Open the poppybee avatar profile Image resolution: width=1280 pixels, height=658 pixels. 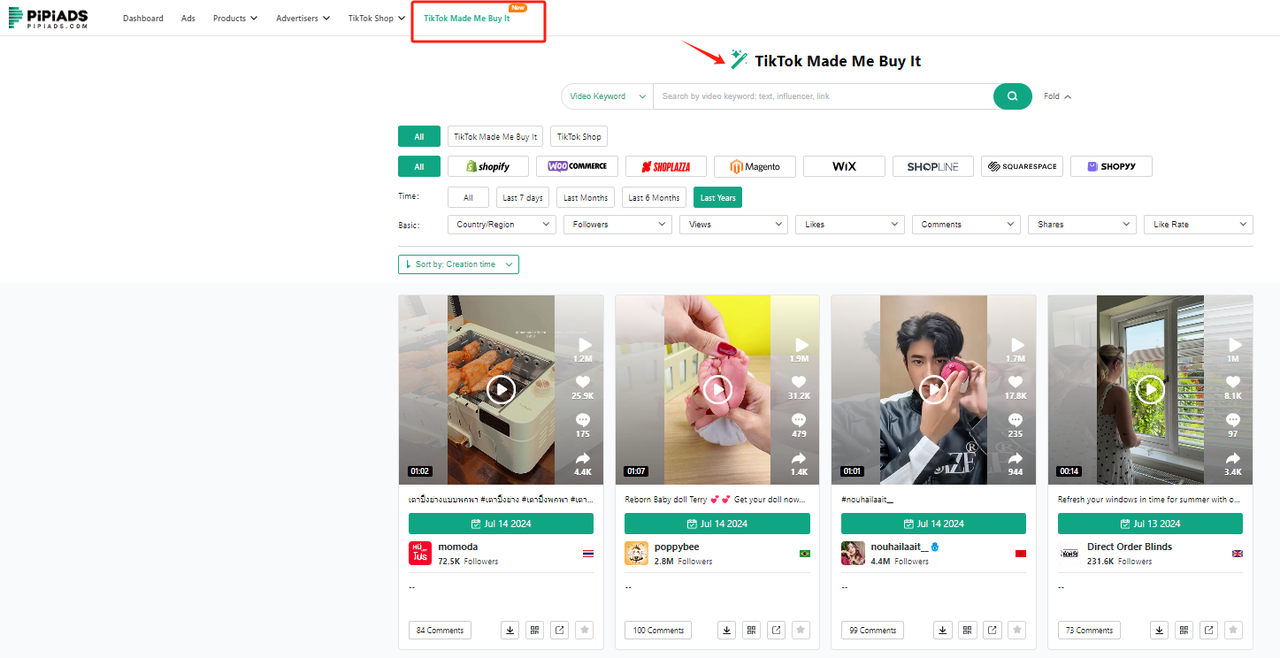[636, 553]
